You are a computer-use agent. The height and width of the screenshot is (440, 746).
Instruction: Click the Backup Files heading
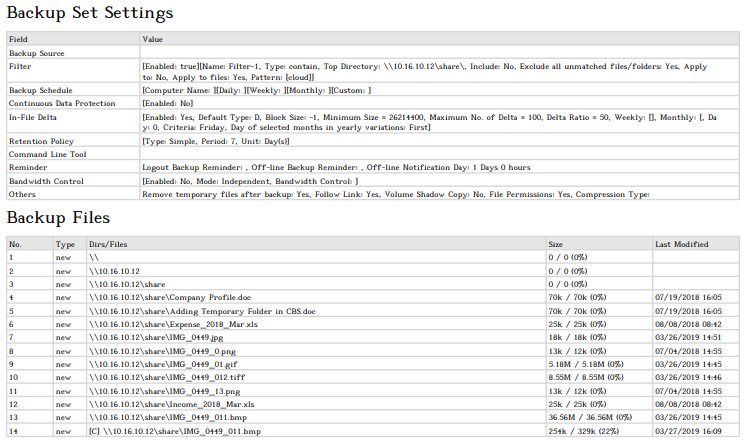click(x=59, y=218)
